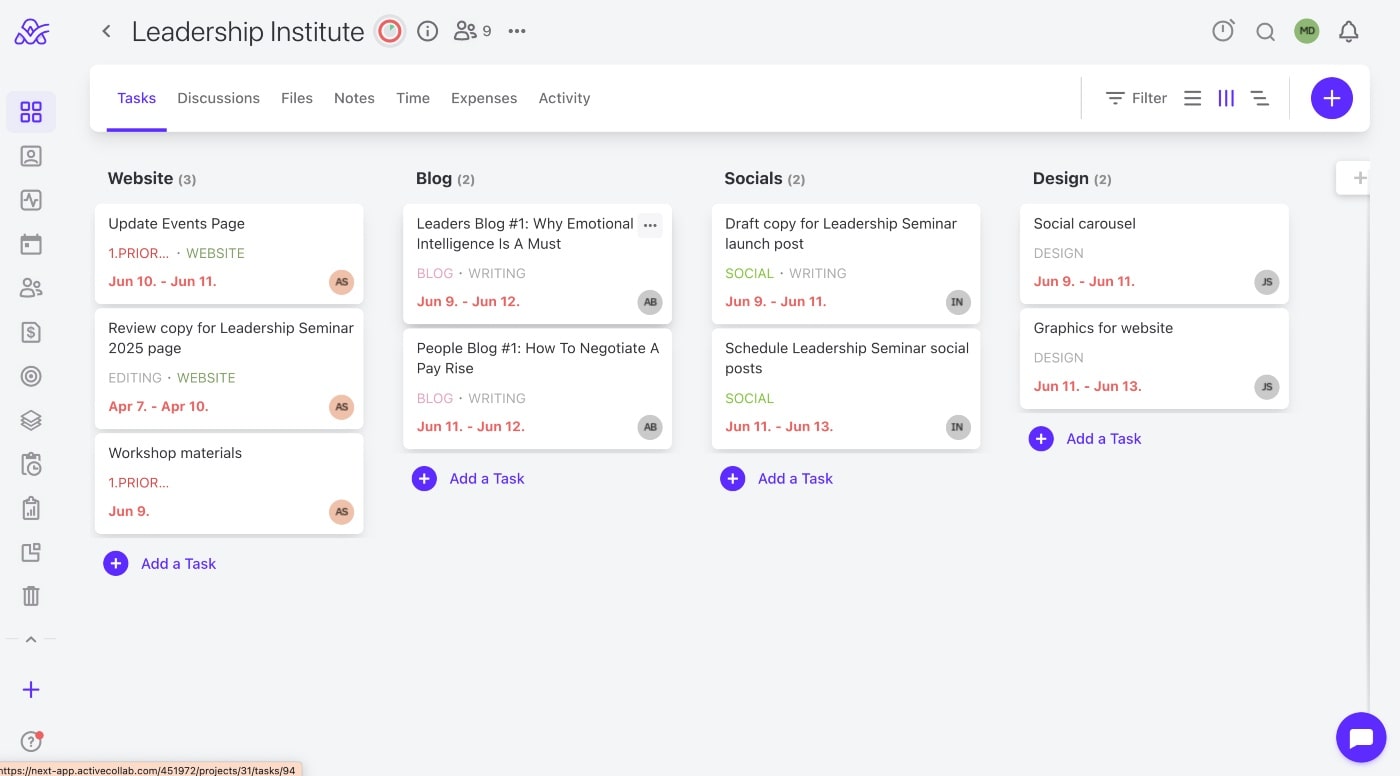
Task: Open the search magnifier icon
Action: coord(1265,32)
